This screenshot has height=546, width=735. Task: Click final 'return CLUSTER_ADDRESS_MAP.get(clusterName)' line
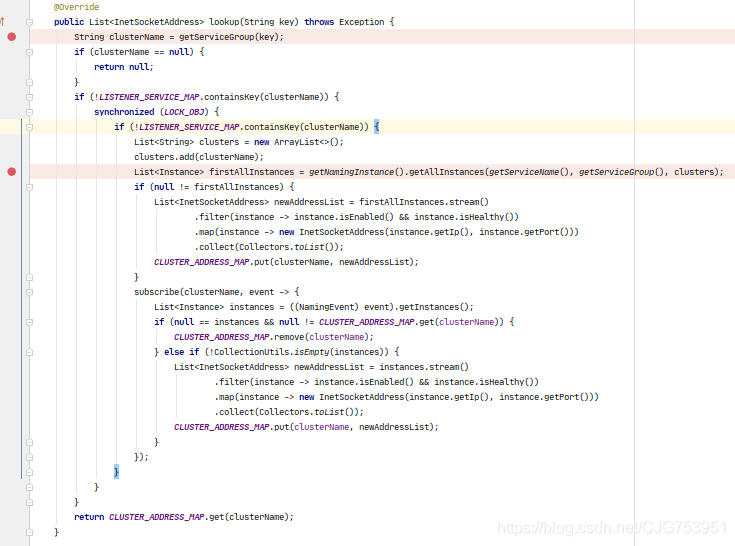184,517
